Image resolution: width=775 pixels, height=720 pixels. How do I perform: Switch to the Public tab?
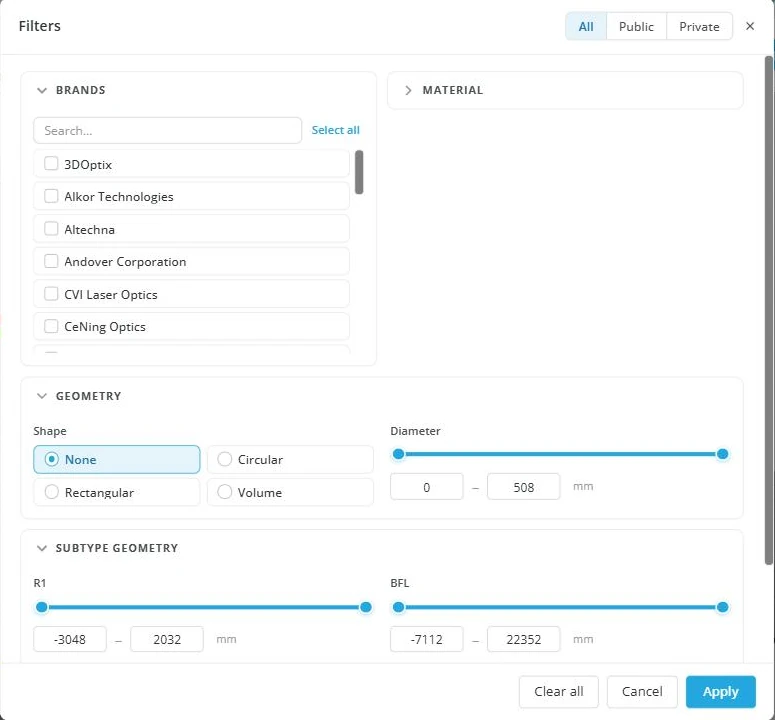(x=637, y=27)
